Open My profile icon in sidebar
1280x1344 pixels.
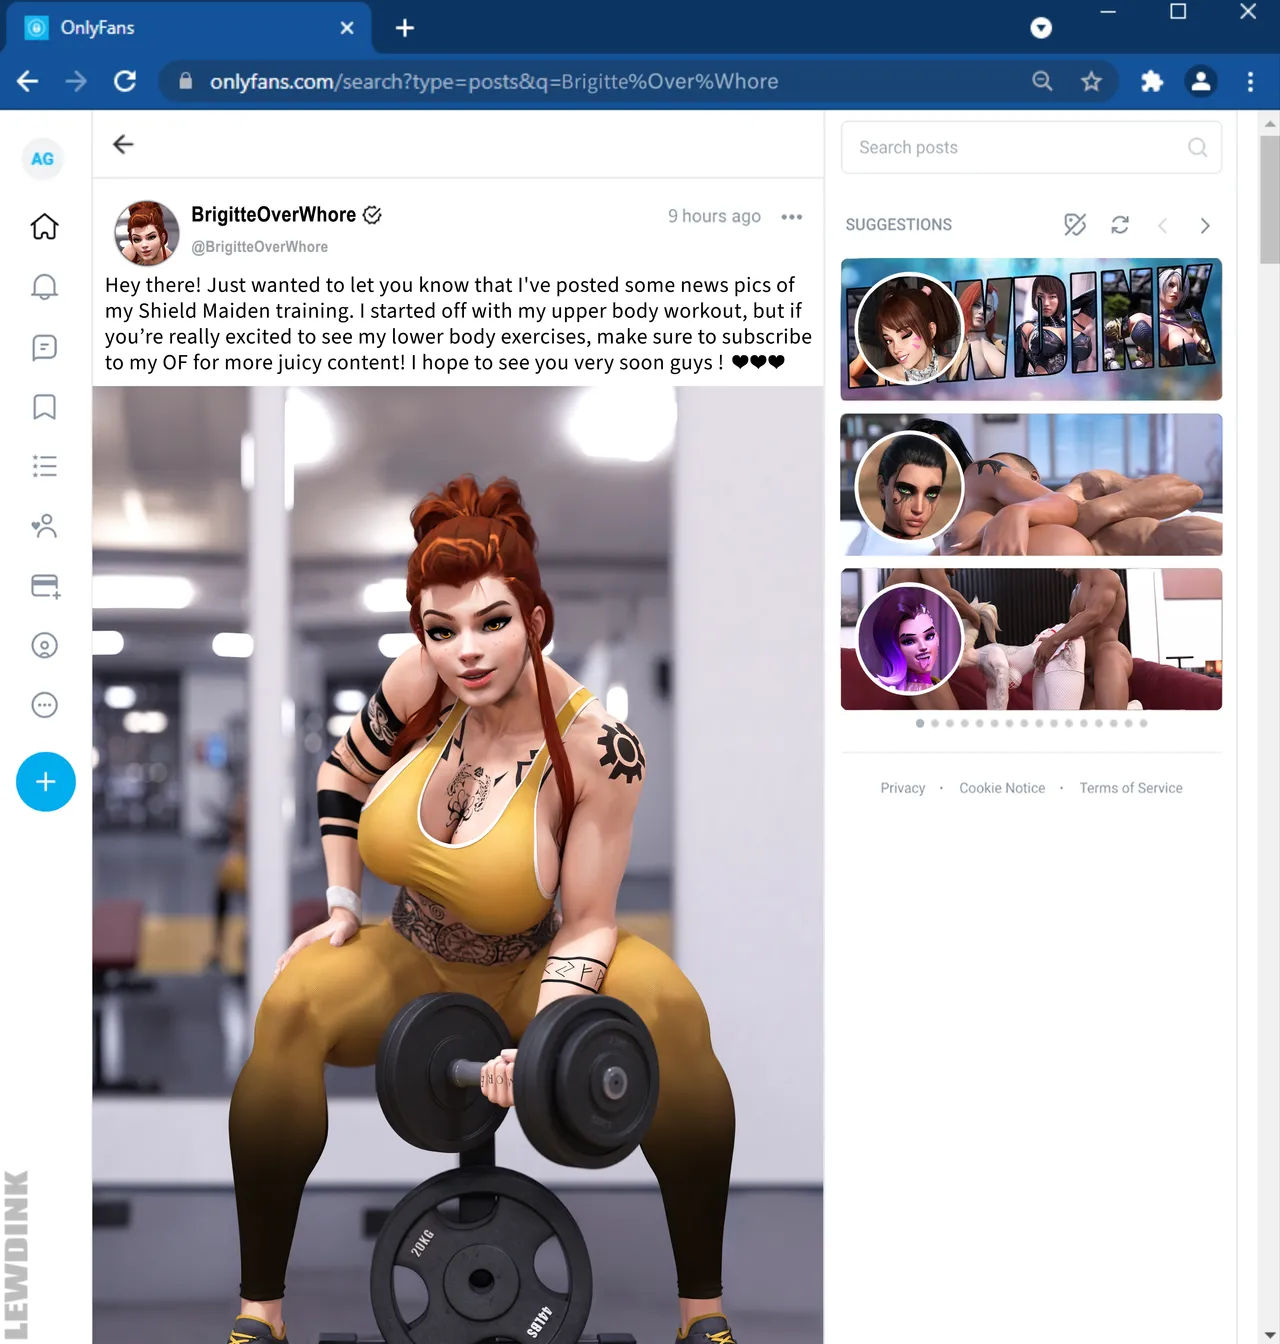click(44, 646)
